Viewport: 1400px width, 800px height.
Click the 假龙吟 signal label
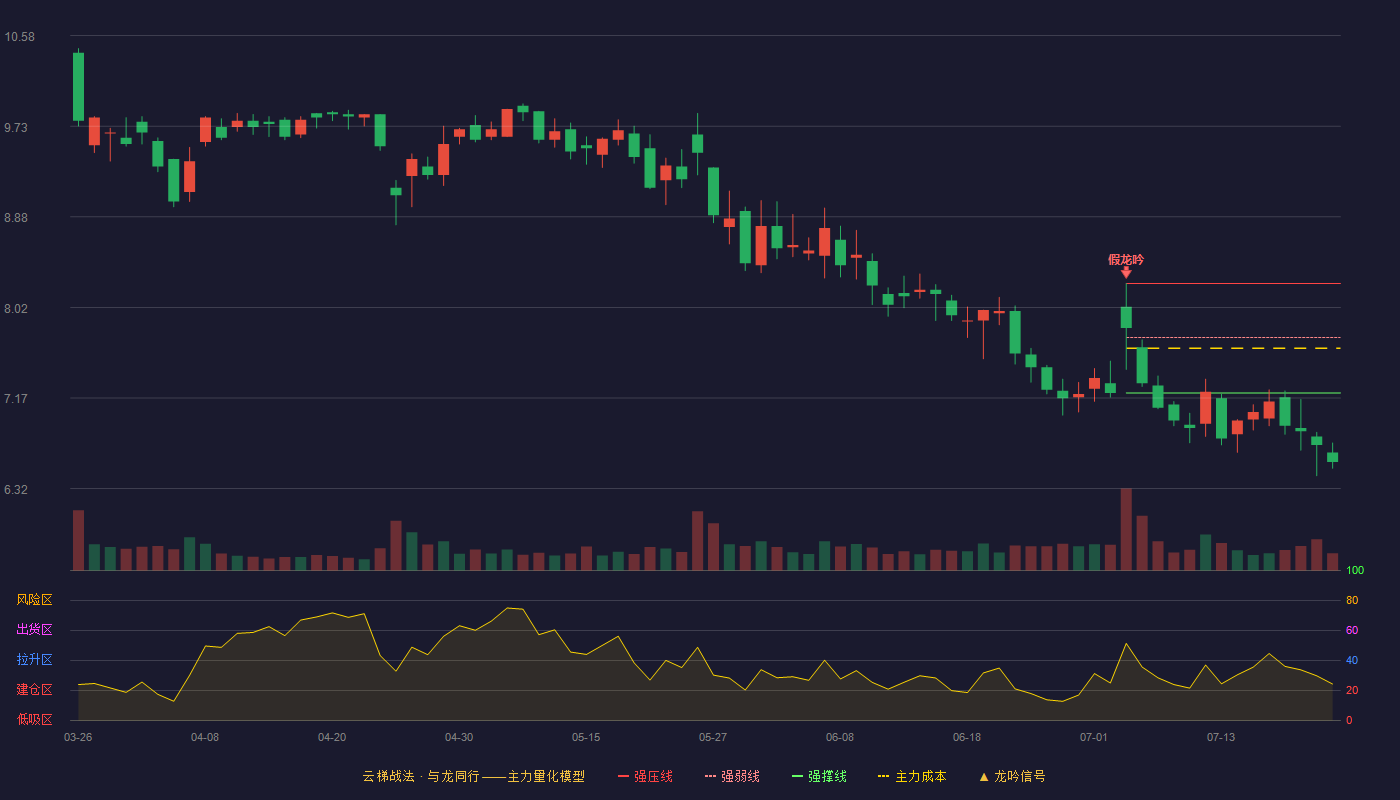pyautogui.click(x=1126, y=259)
